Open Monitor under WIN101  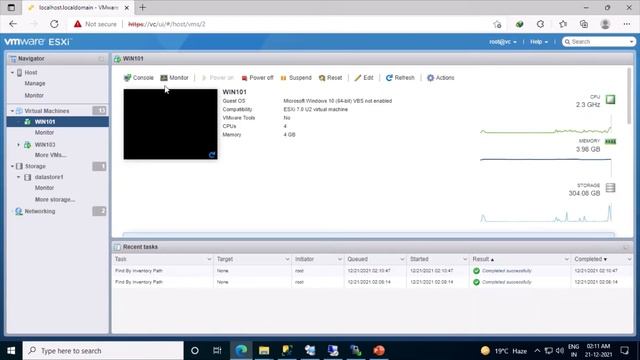[44, 133]
